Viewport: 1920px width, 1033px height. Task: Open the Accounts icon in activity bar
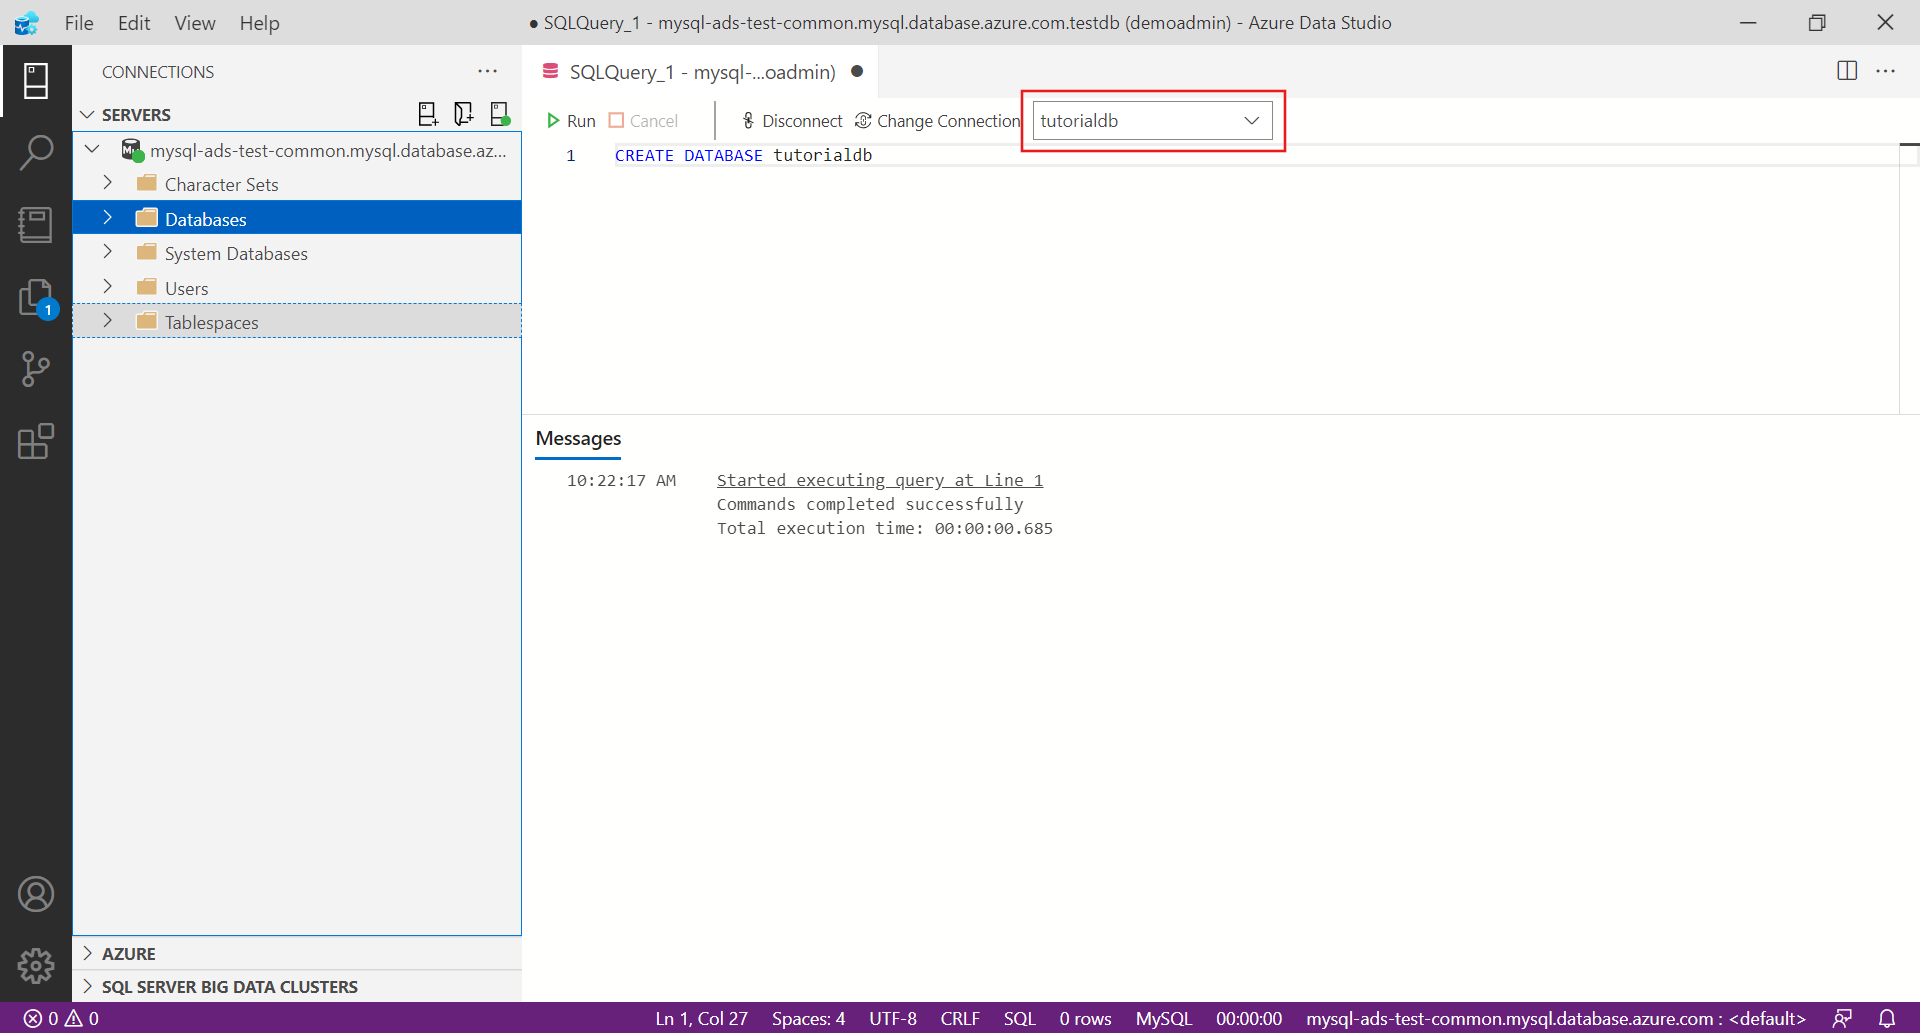pyautogui.click(x=36, y=893)
